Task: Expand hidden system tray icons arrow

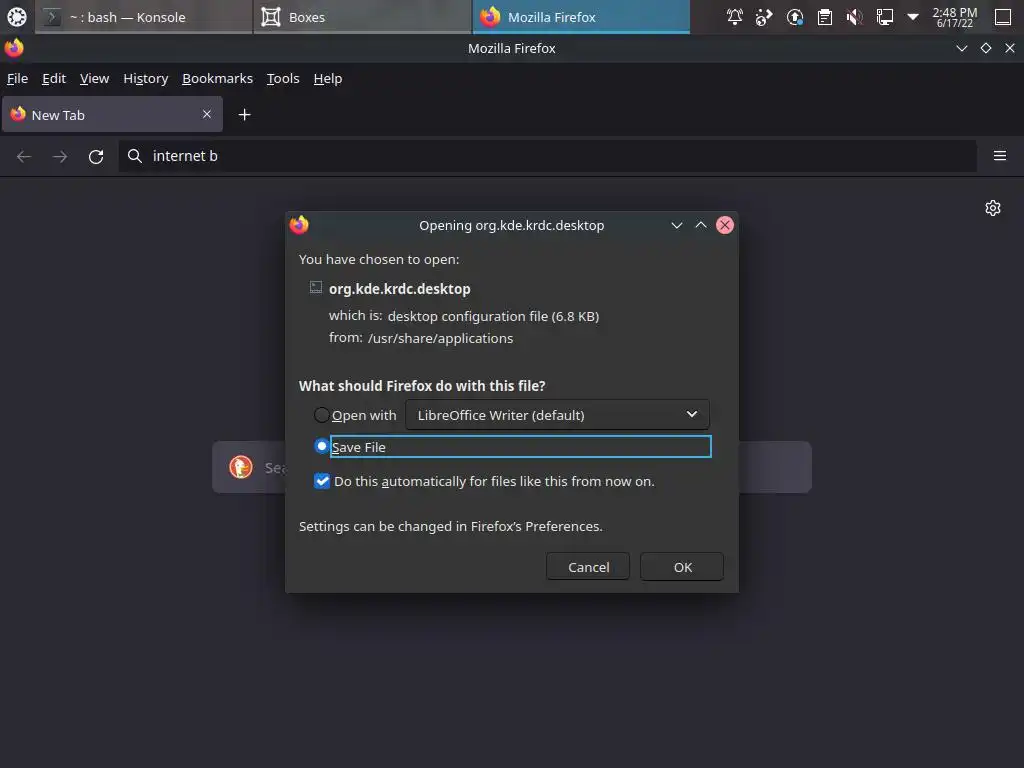Action: [x=913, y=17]
